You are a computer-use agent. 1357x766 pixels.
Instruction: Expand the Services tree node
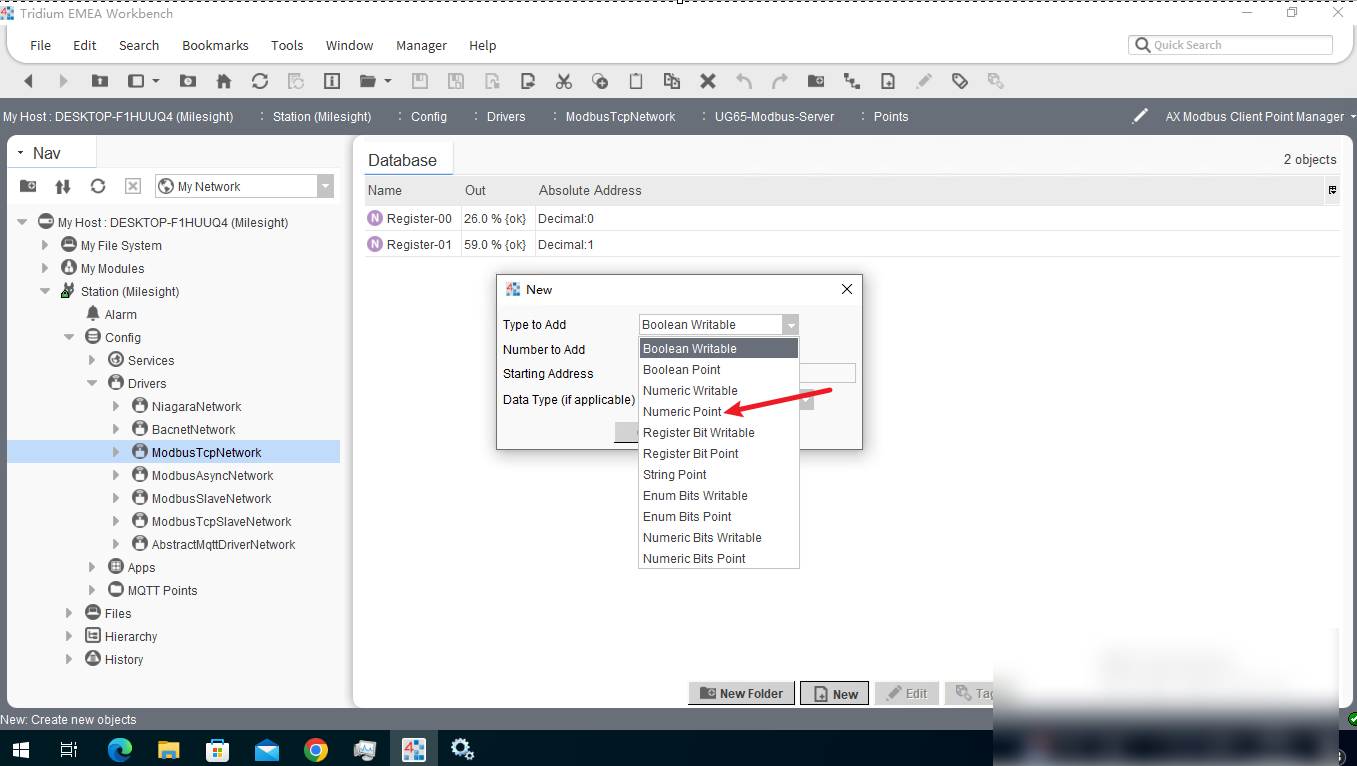pyautogui.click(x=92, y=360)
